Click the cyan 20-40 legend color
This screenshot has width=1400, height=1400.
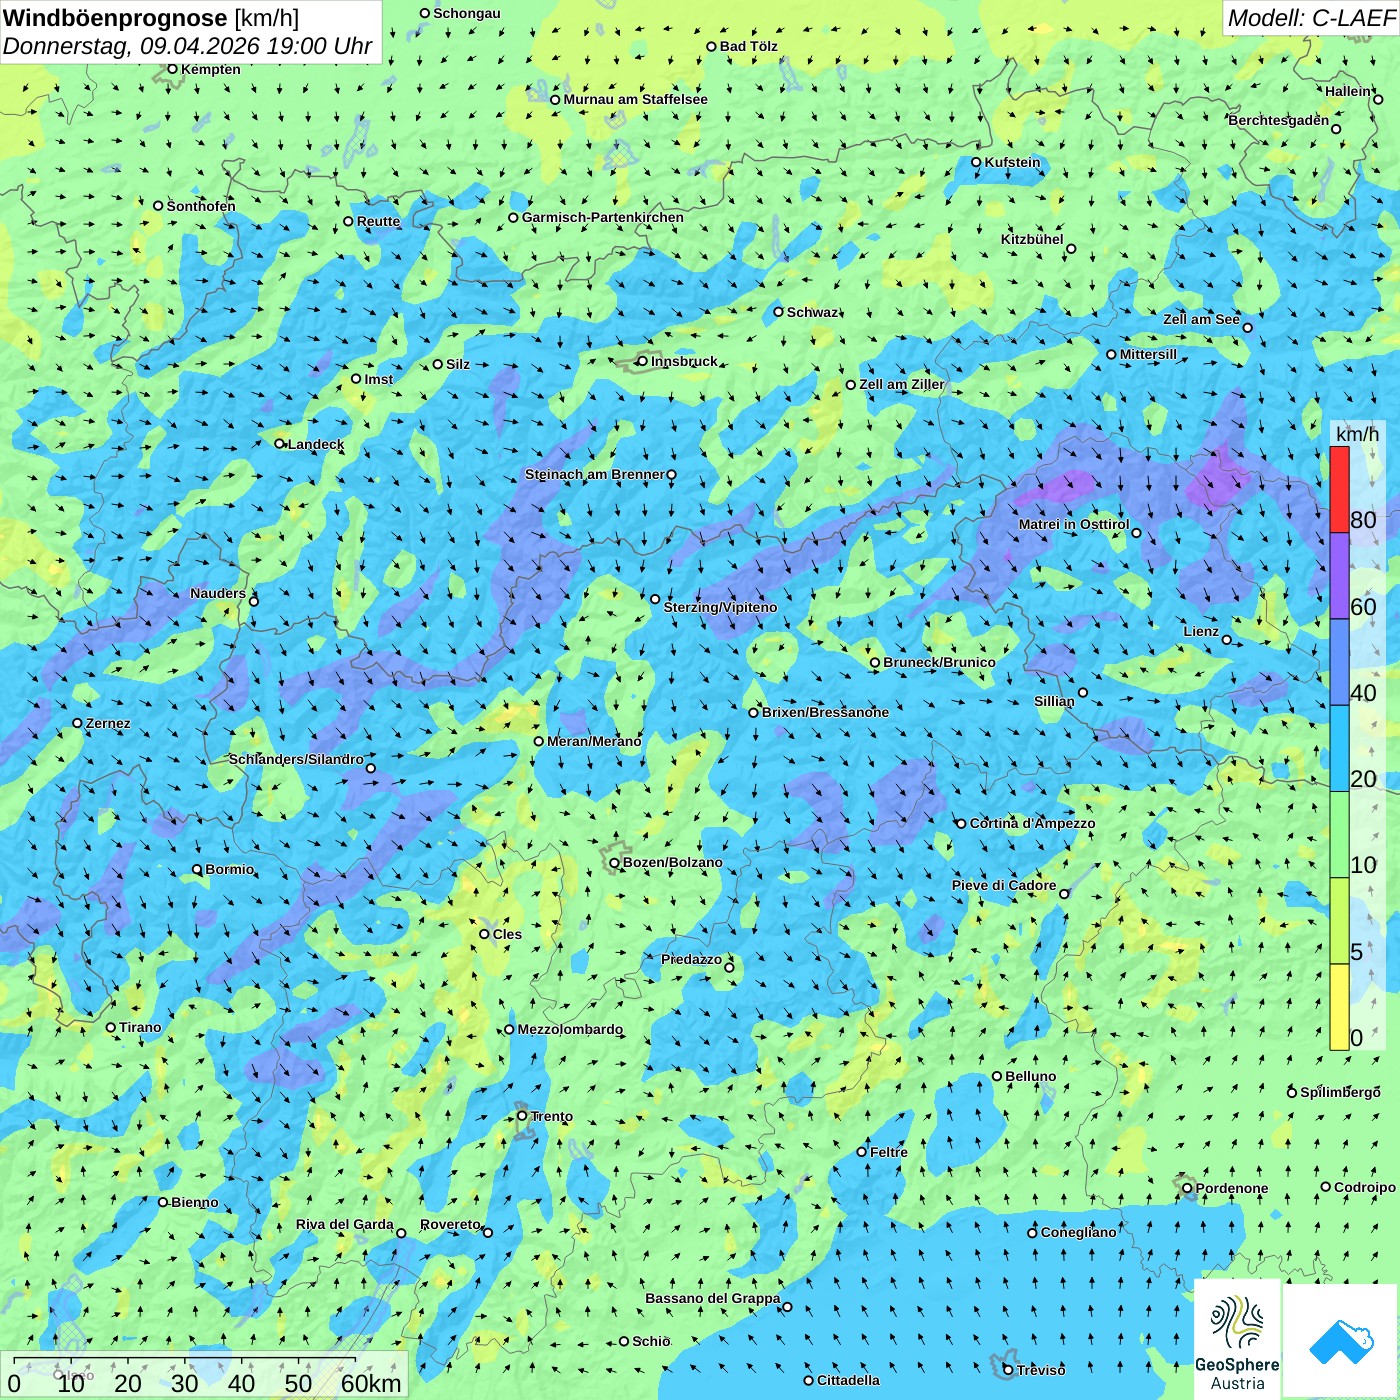pyautogui.click(x=1339, y=749)
